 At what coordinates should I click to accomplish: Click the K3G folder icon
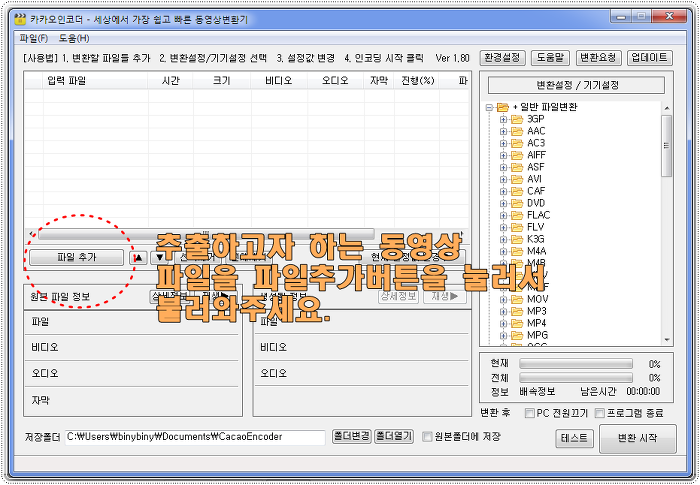(x=517, y=239)
